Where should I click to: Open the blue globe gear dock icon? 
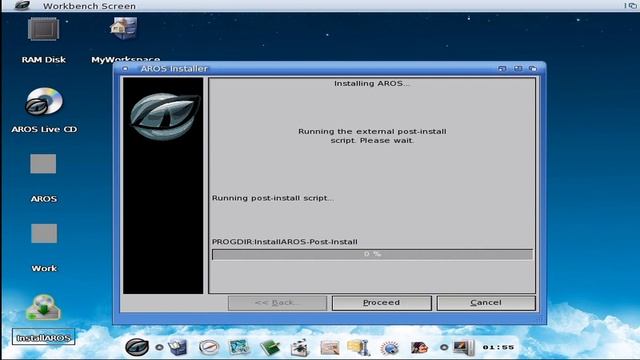389,348
